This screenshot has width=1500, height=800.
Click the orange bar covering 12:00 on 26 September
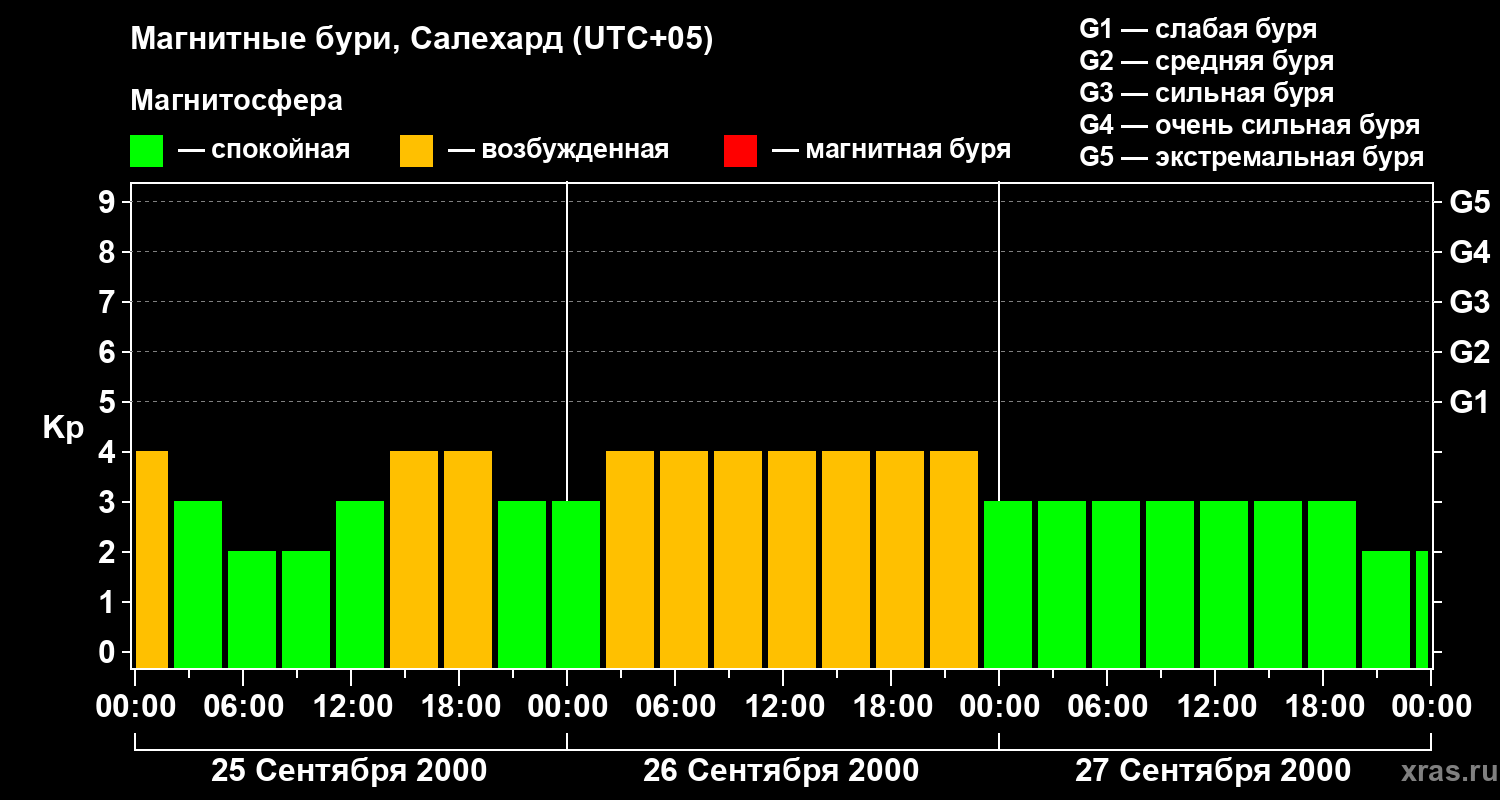tap(792, 560)
